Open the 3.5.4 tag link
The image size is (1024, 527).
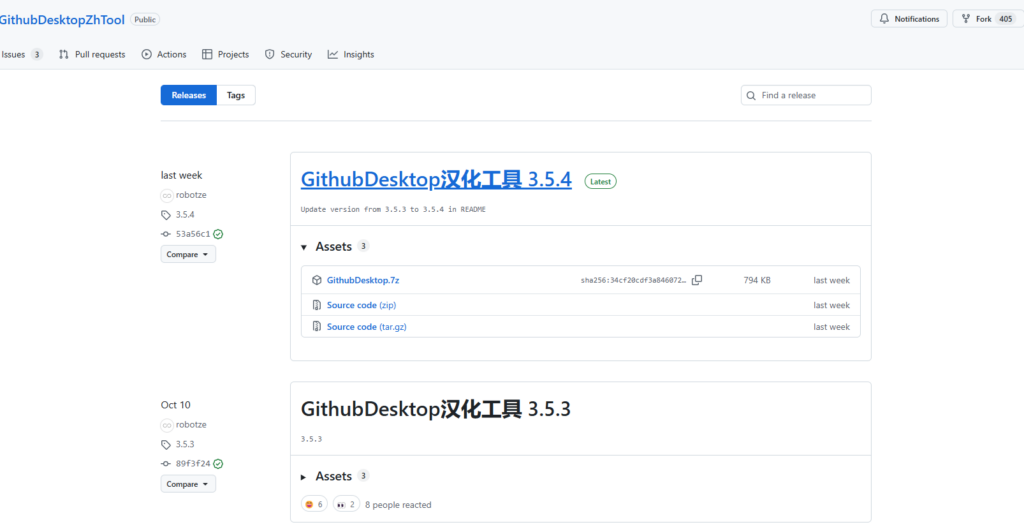(x=185, y=214)
